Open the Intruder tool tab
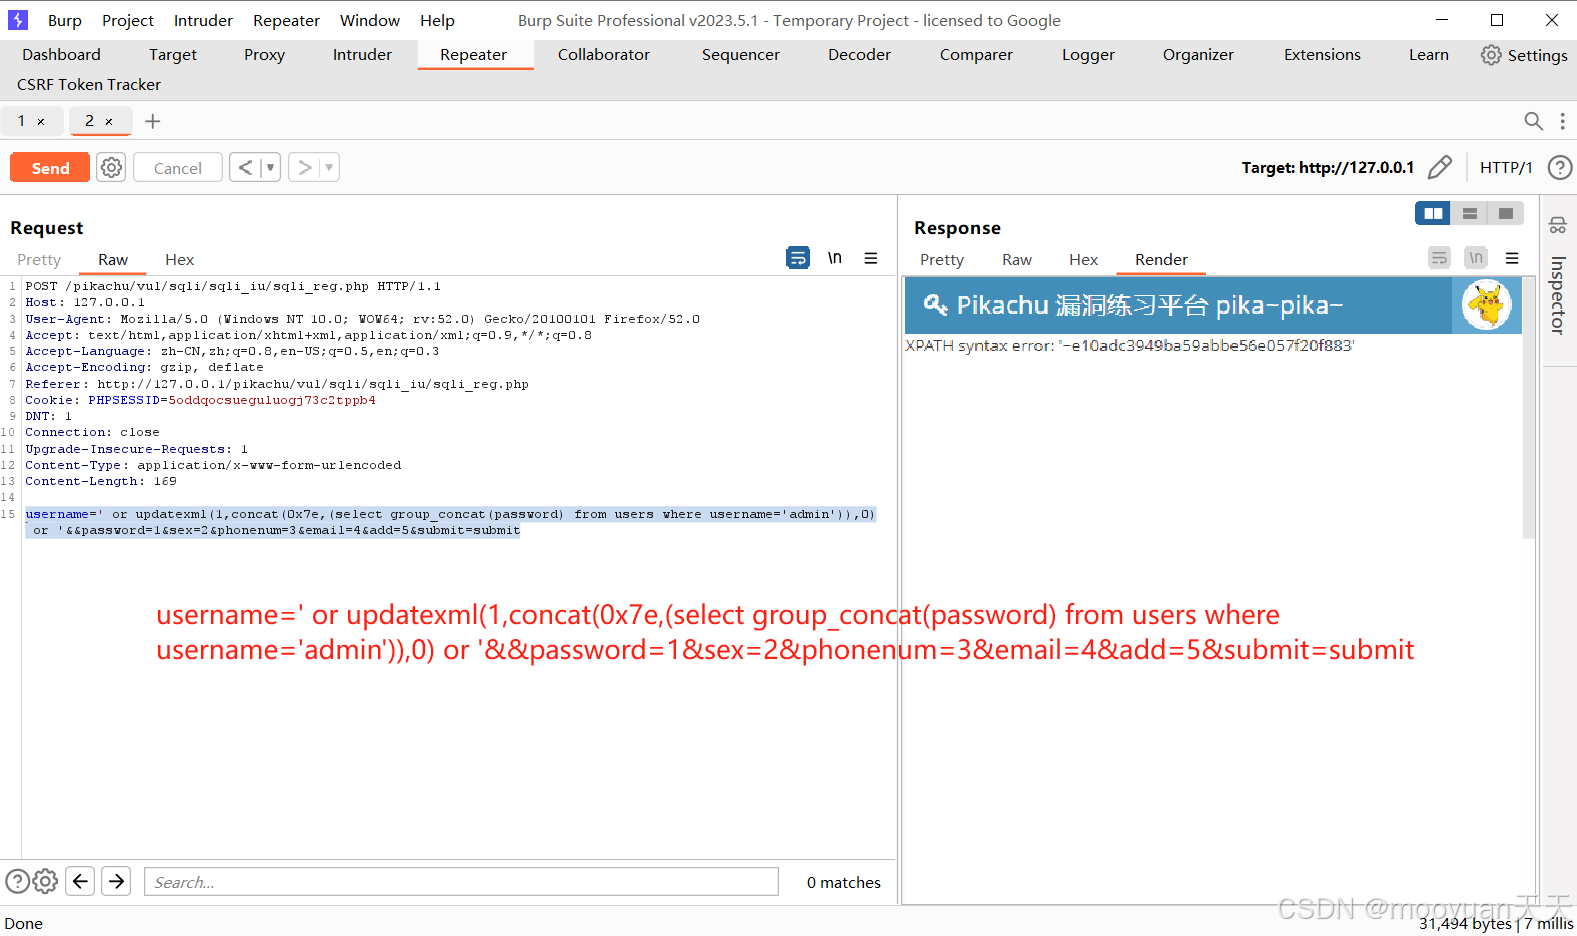This screenshot has height=936, width=1577. pyautogui.click(x=362, y=55)
